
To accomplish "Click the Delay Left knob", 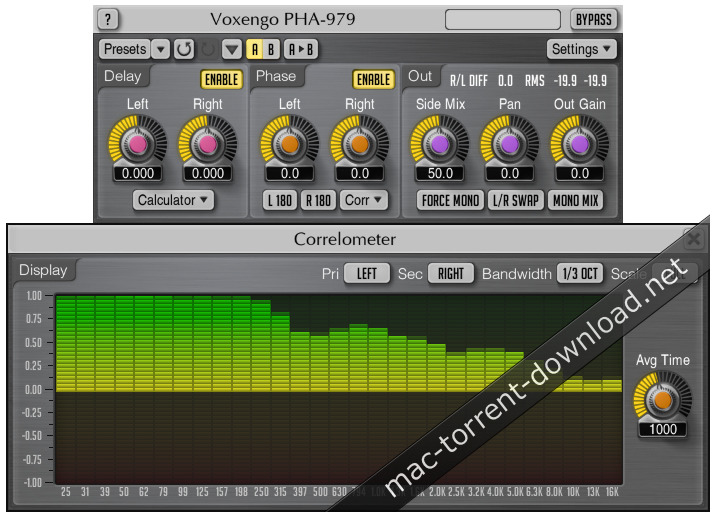I will pyautogui.click(x=137, y=144).
